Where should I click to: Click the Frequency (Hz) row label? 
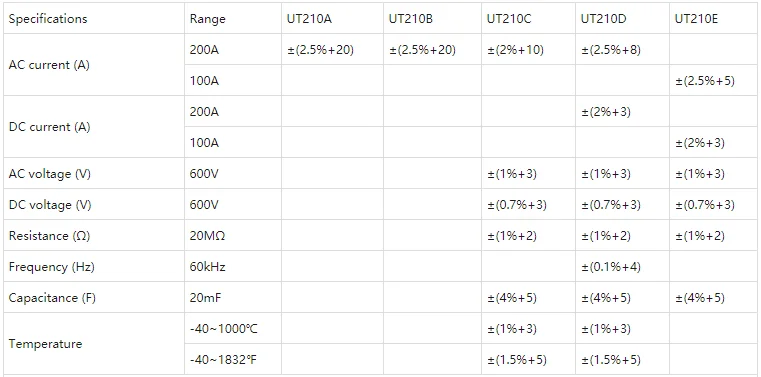point(51,267)
